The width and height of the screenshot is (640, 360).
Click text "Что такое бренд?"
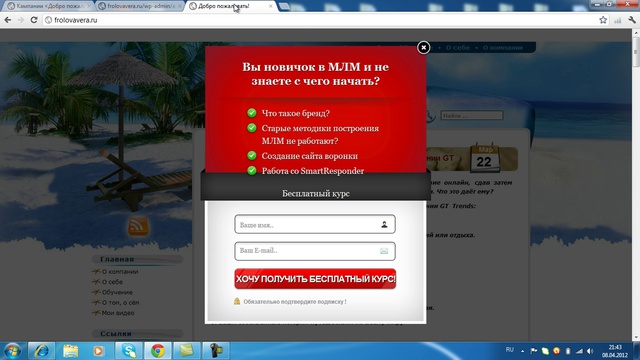pyautogui.click(x=296, y=113)
